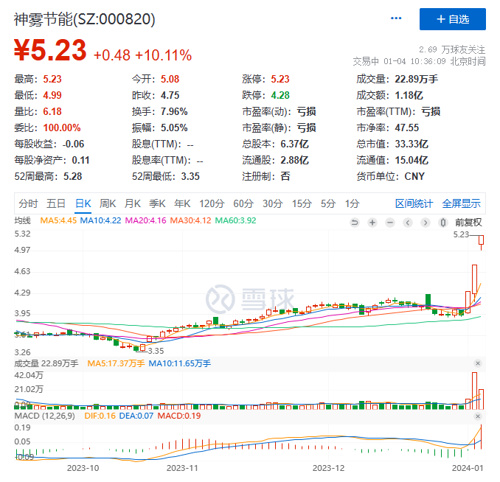Click the +10.11% change percentage
This screenshot has width=500, height=482.
coord(163,55)
